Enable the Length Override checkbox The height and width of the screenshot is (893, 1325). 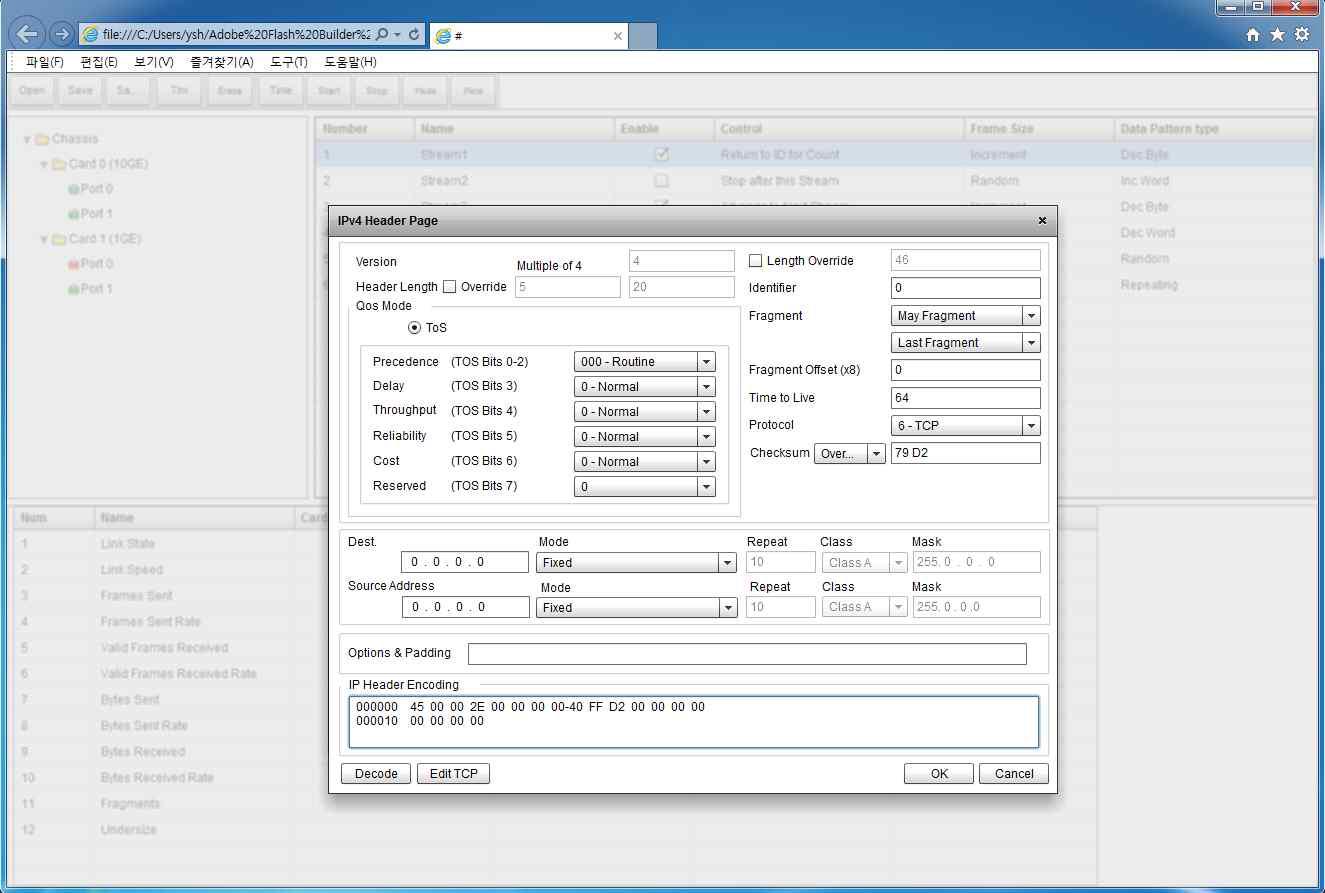(756, 261)
